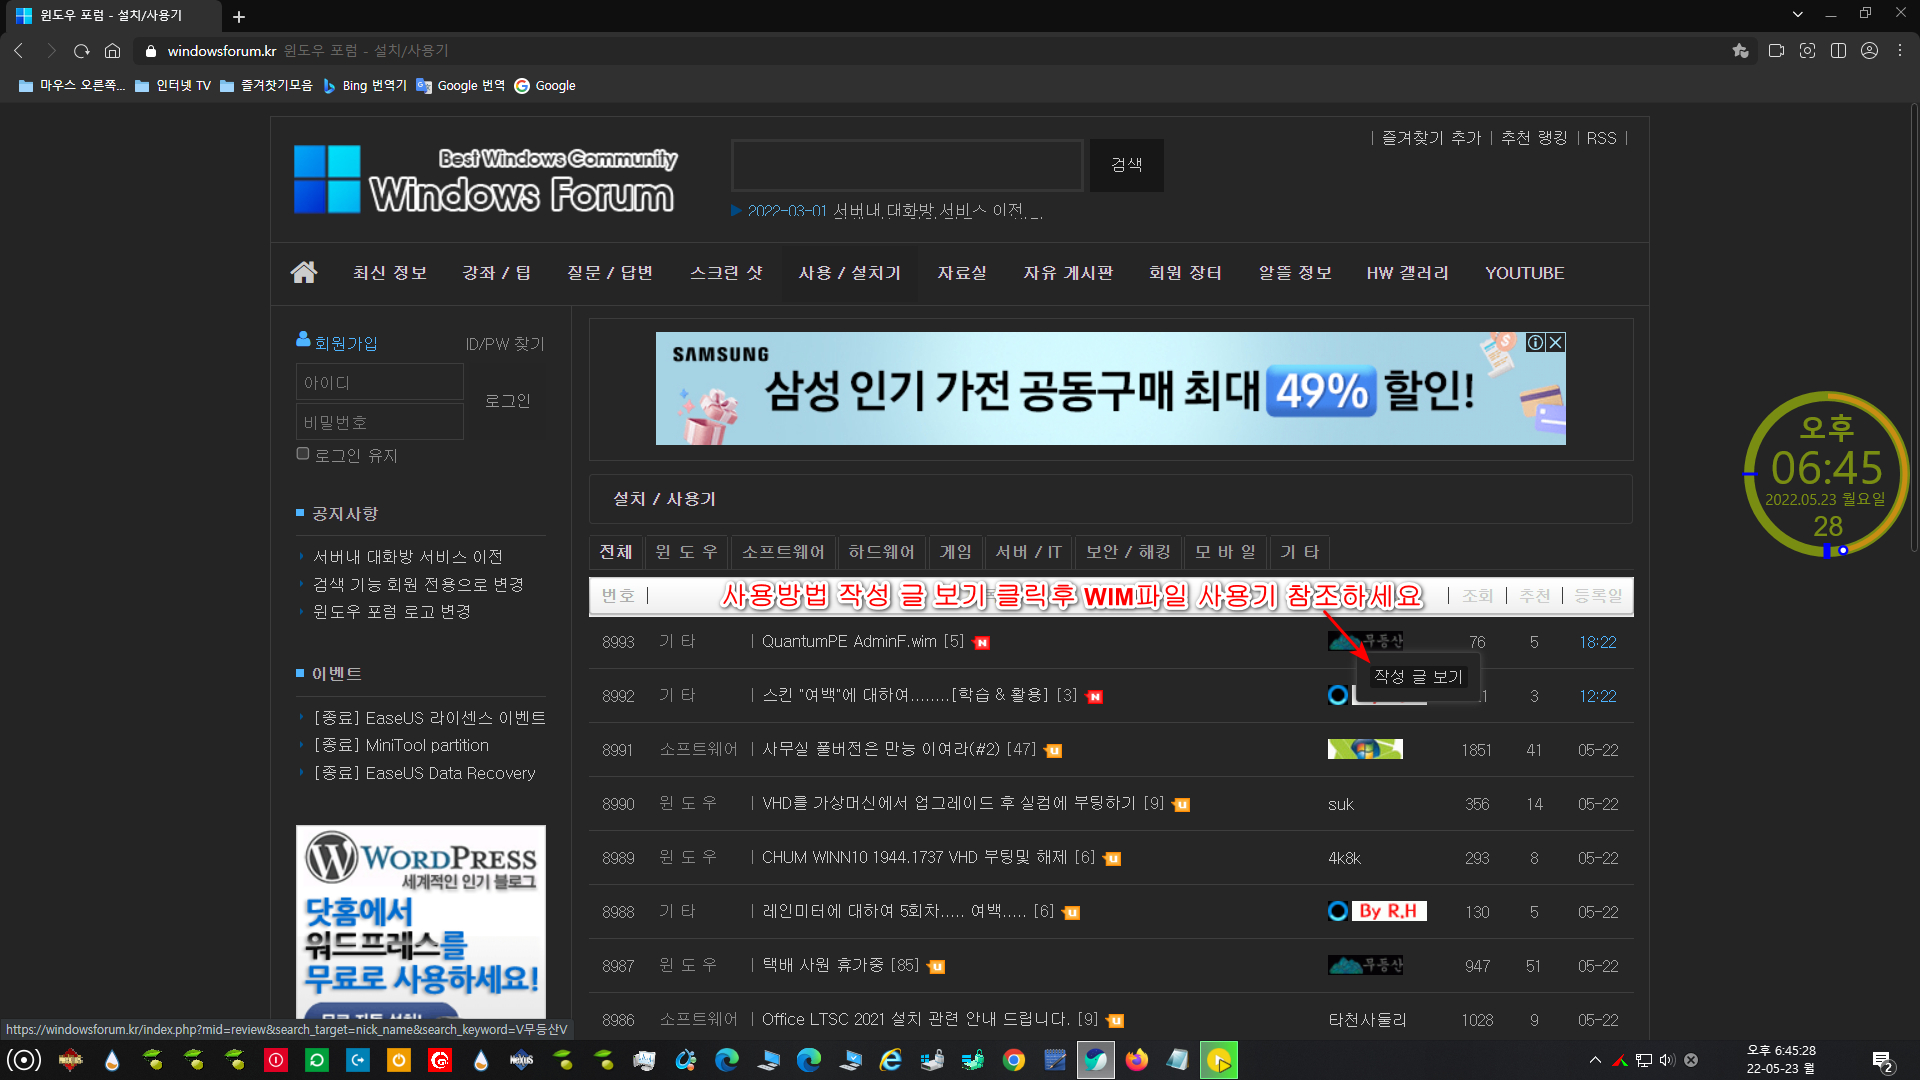Open new tab with plus button
The height and width of the screenshot is (1080, 1920).
click(x=239, y=16)
